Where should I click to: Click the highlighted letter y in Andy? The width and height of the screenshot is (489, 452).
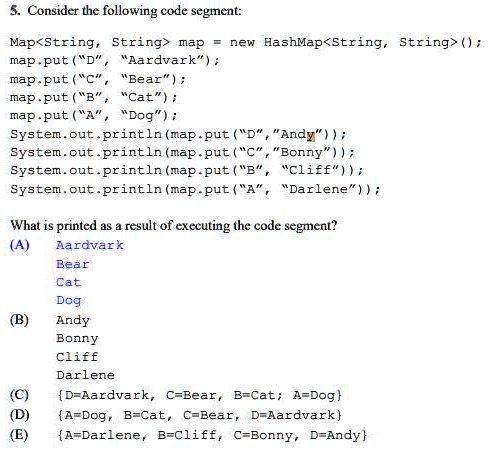pyautogui.click(x=311, y=135)
